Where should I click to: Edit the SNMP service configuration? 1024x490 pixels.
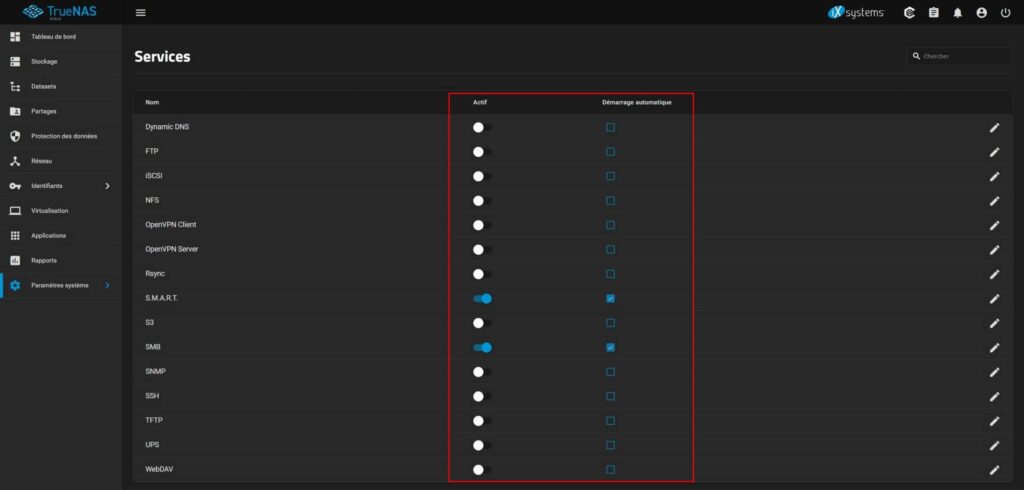pyautogui.click(x=994, y=372)
